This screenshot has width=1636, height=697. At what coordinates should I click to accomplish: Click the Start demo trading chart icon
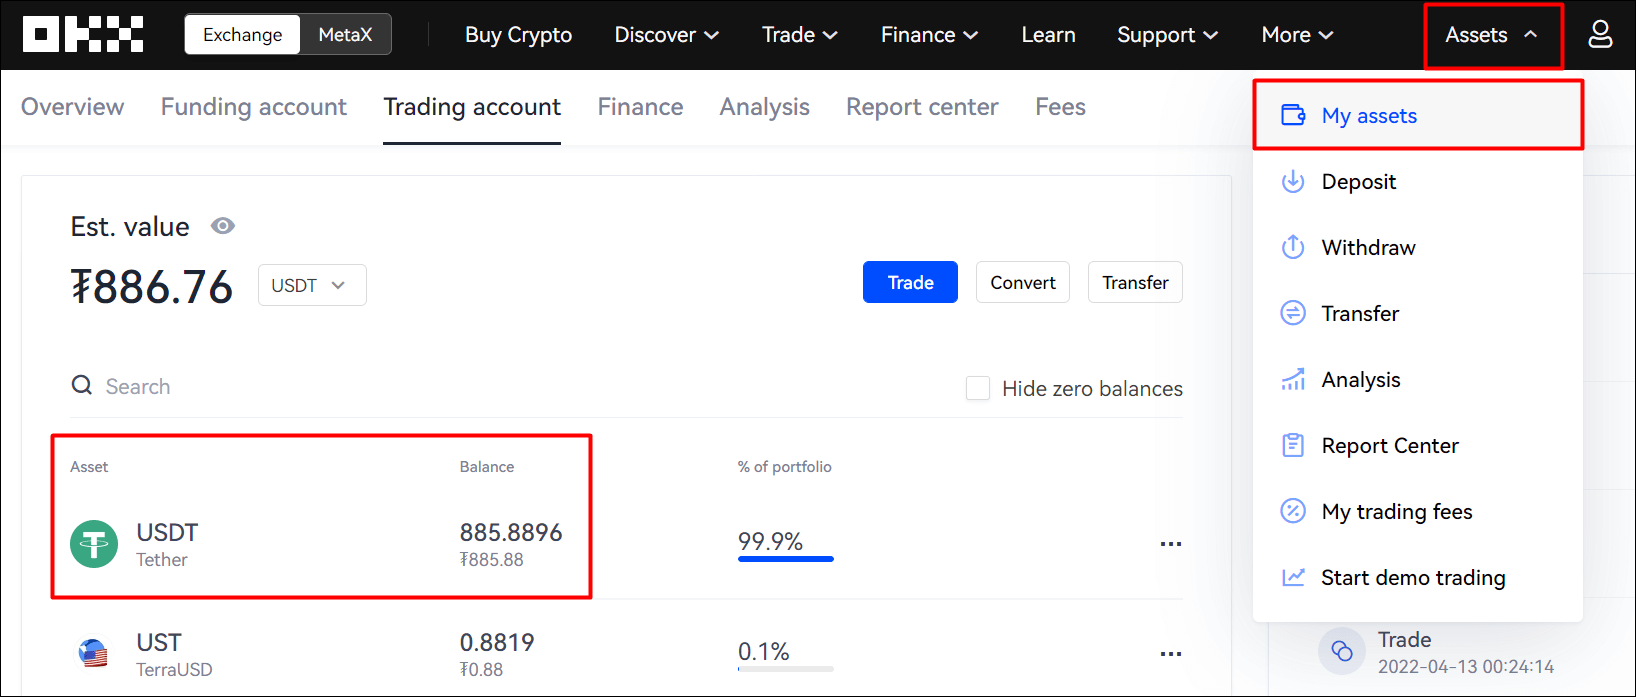[1293, 577]
